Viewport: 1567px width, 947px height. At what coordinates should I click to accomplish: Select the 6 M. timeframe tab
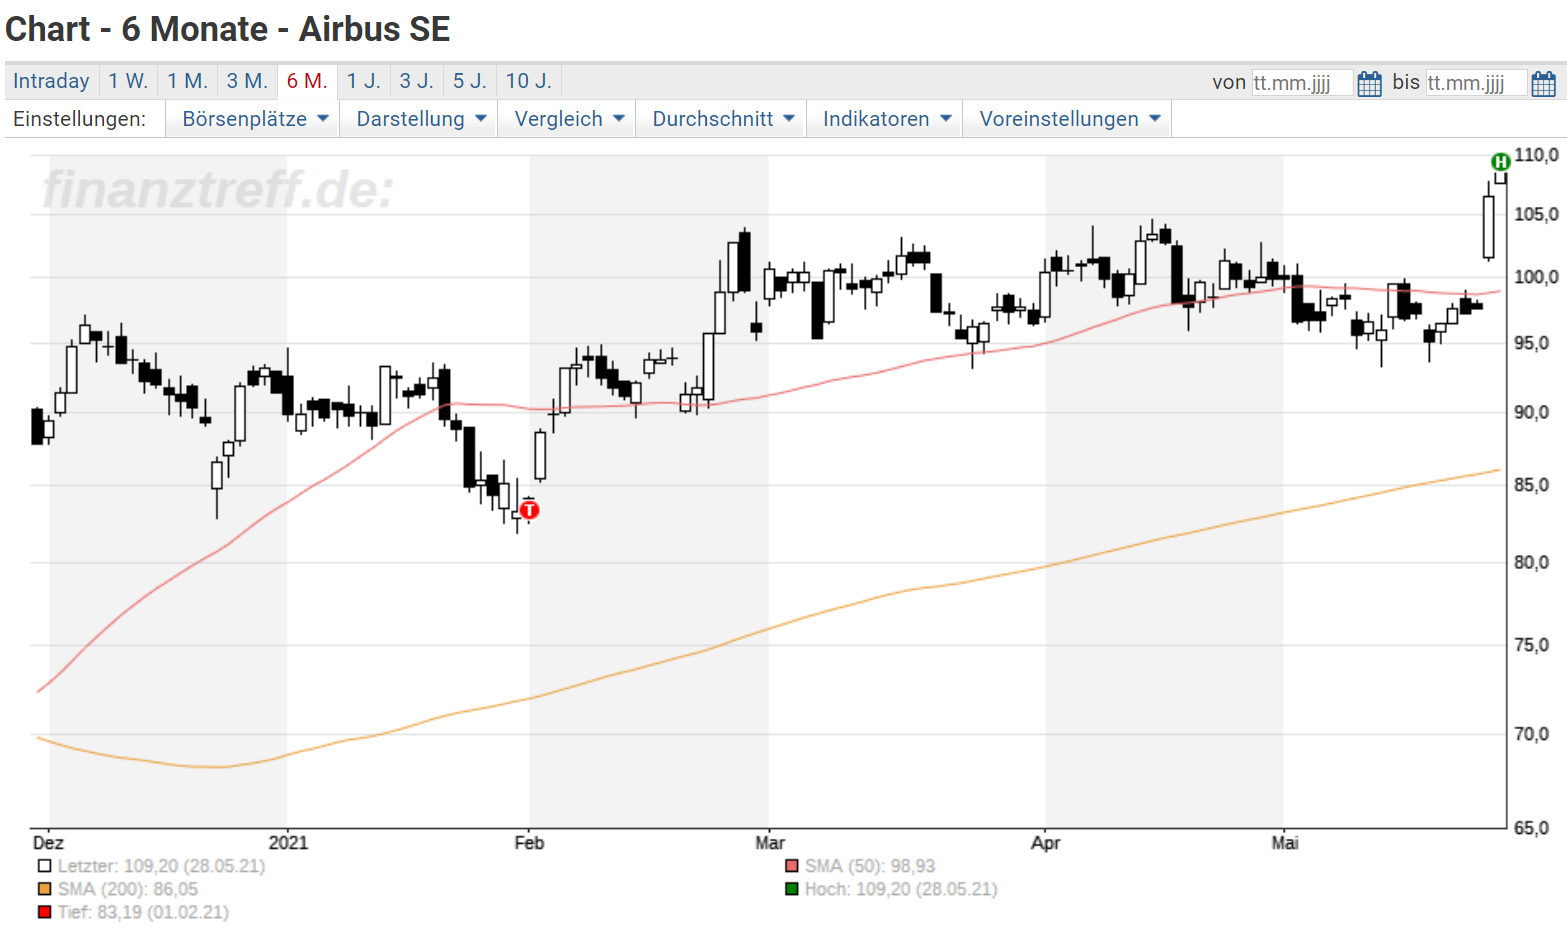coord(307,81)
